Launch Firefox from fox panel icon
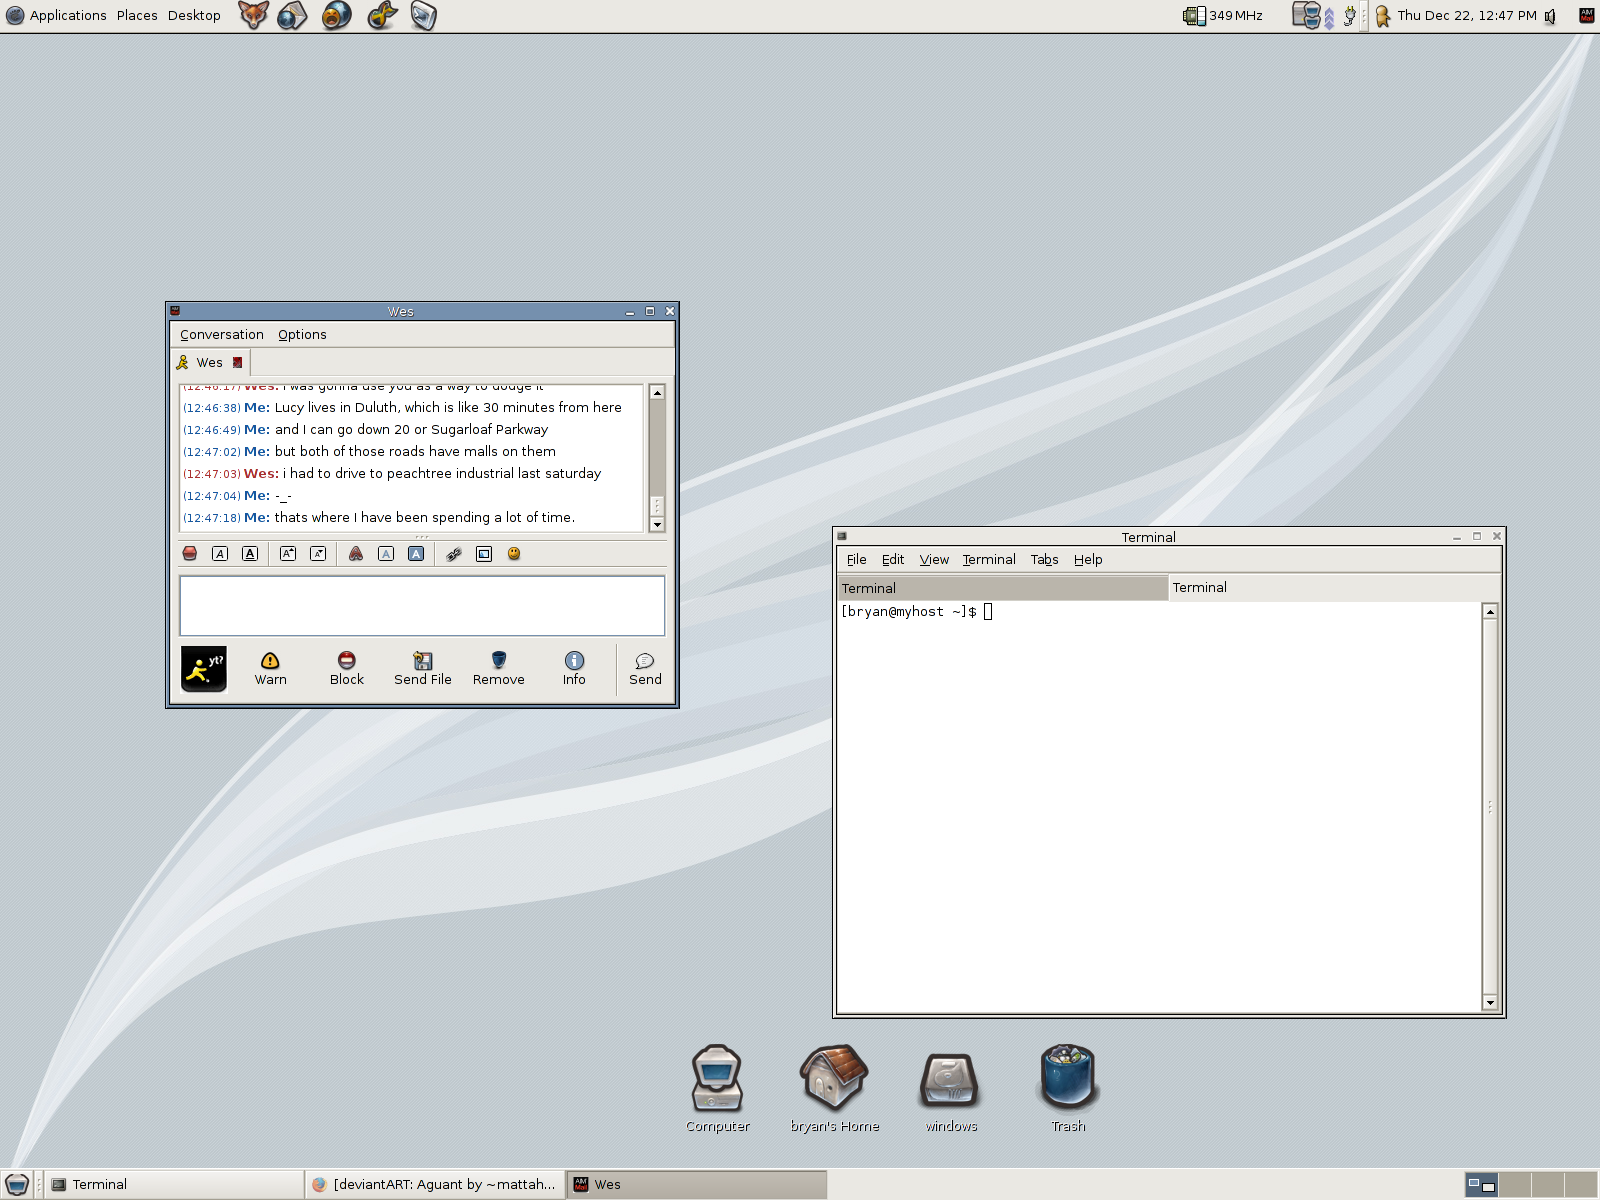 click(253, 15)
